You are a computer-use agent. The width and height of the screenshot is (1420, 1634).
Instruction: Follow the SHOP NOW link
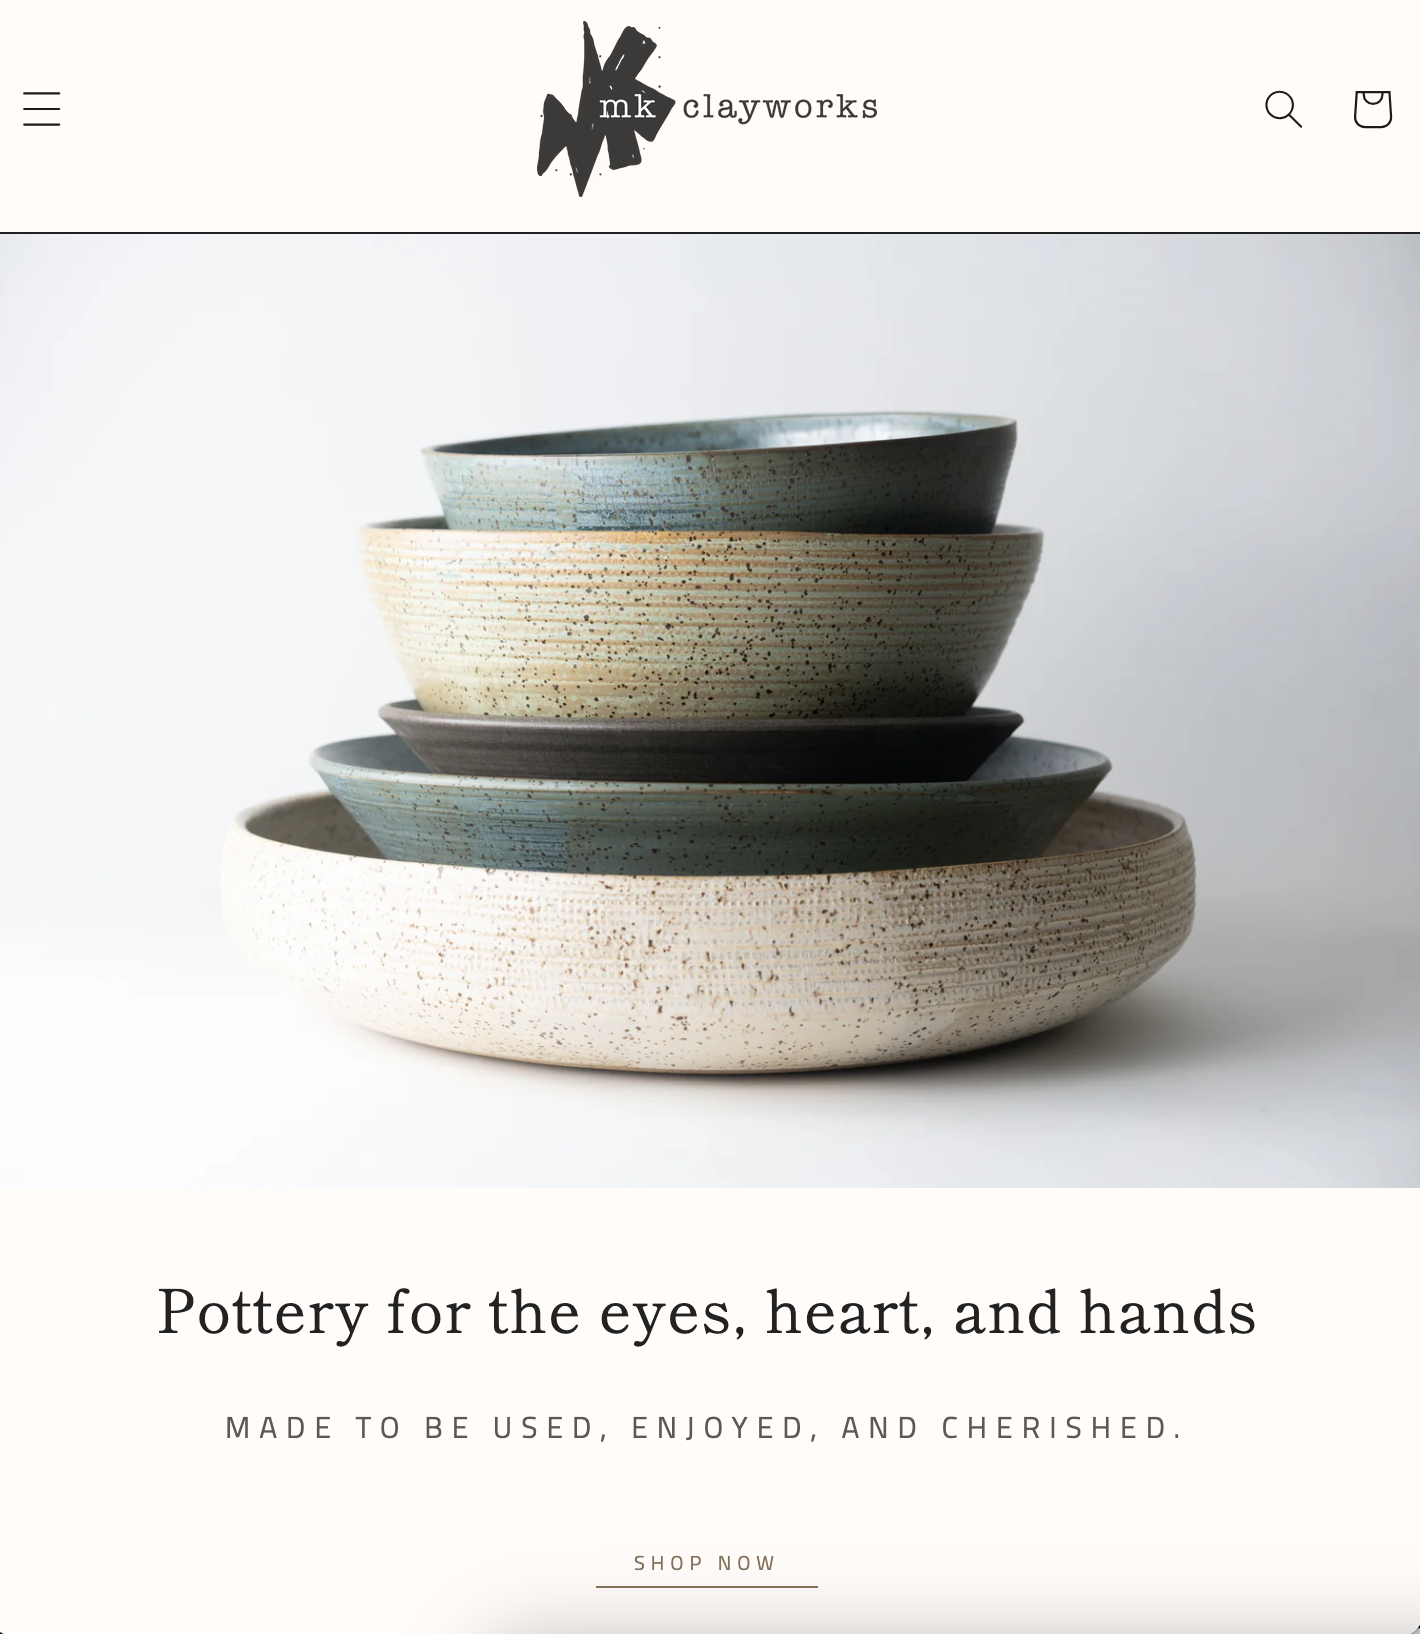[706, 1563]
